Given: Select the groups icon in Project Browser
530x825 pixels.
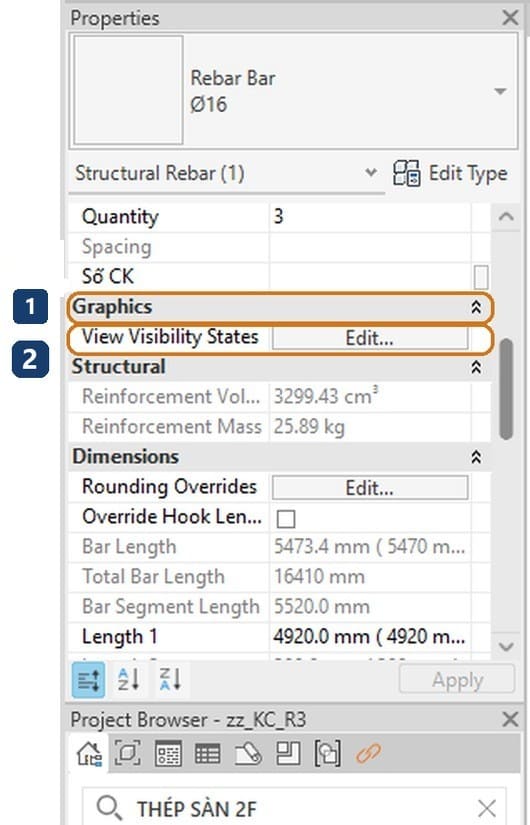Looking at the screenshot, I should click(x=327, y=753).
